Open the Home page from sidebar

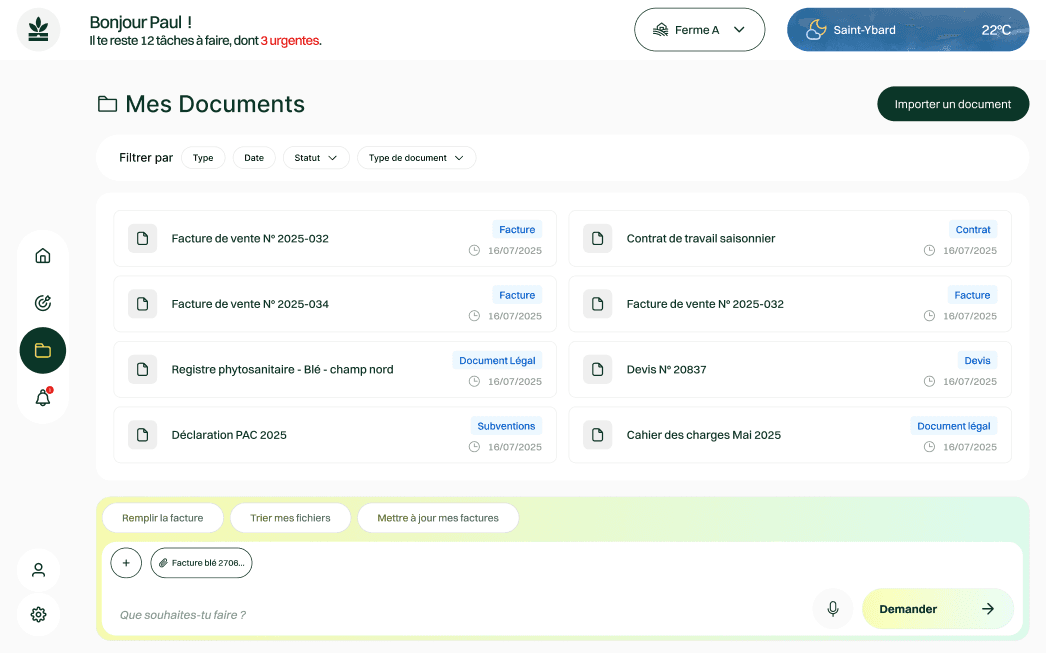[43, 256]
